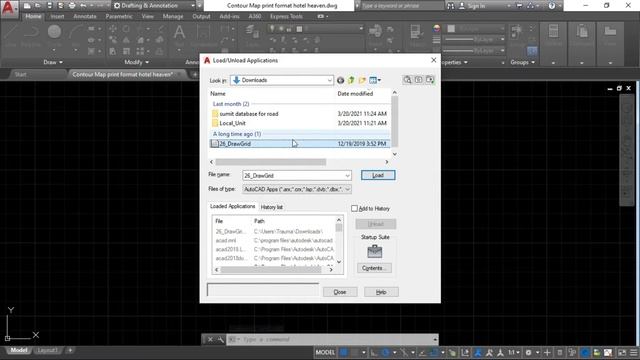This screenshot has width=640, height=360.
Task: Collapse the A long time ago (1) group
Action: 237,134
